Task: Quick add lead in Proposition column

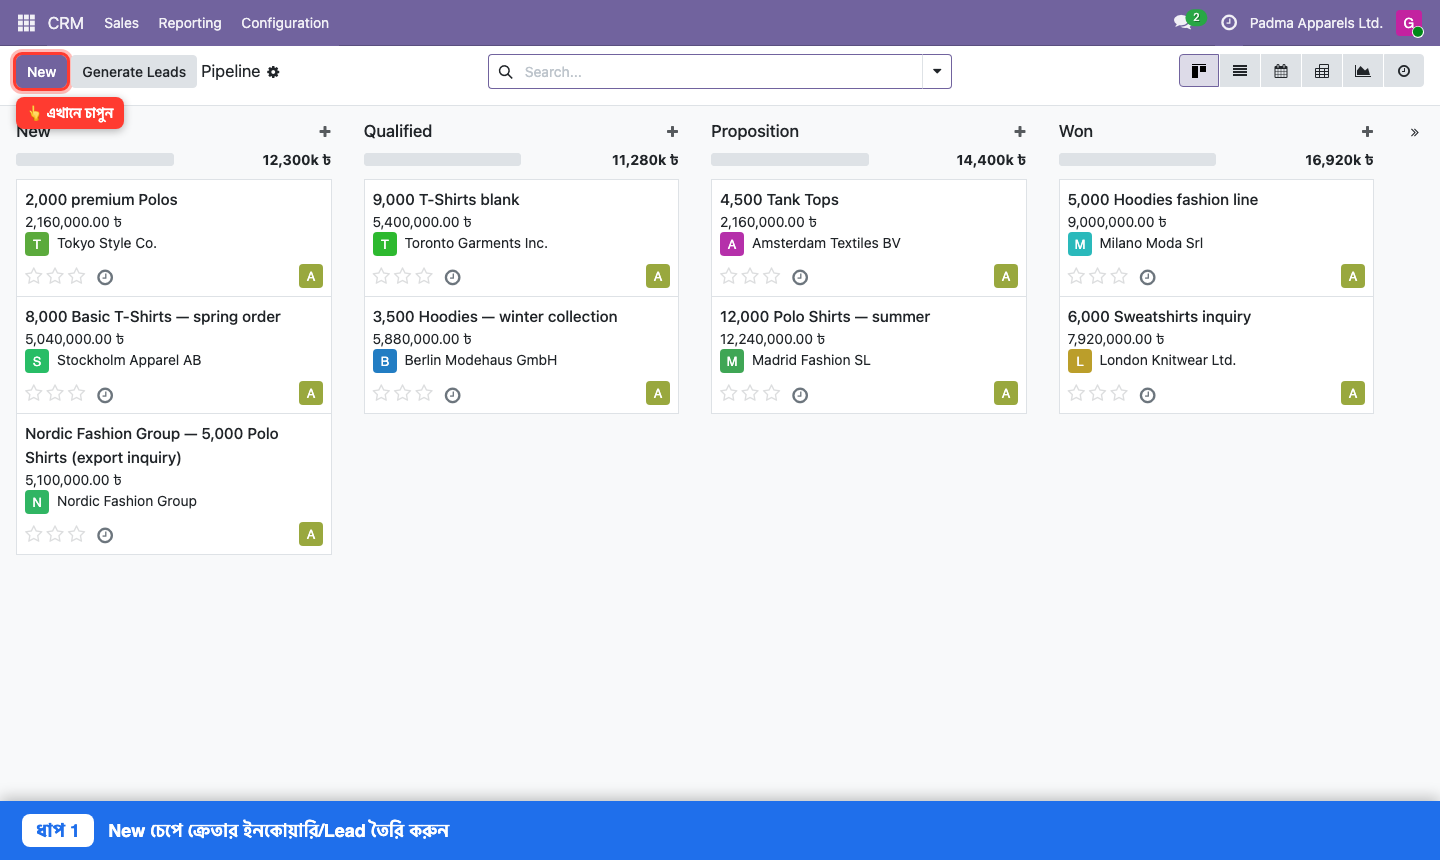Action: pyautogui.click(x=1020, y=131)
